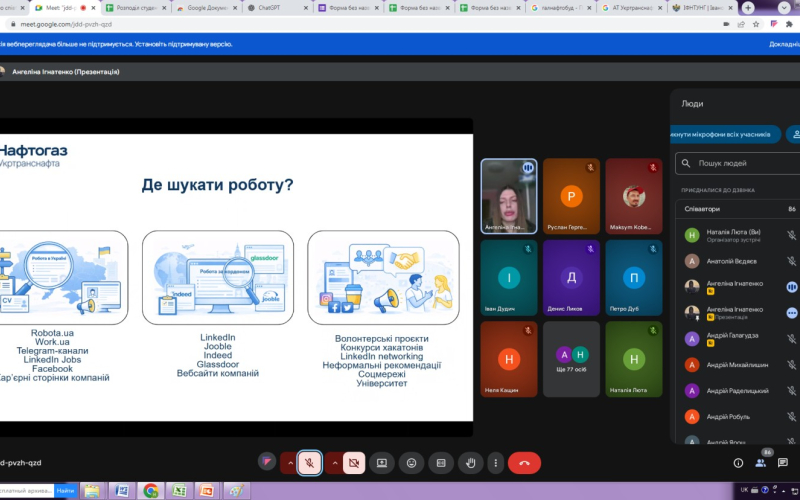Click the taskbar search 'Найти' button
Image resolution: width=800 pixels, height=500 pixels.
pyautogui.click(x=65, y=490)
